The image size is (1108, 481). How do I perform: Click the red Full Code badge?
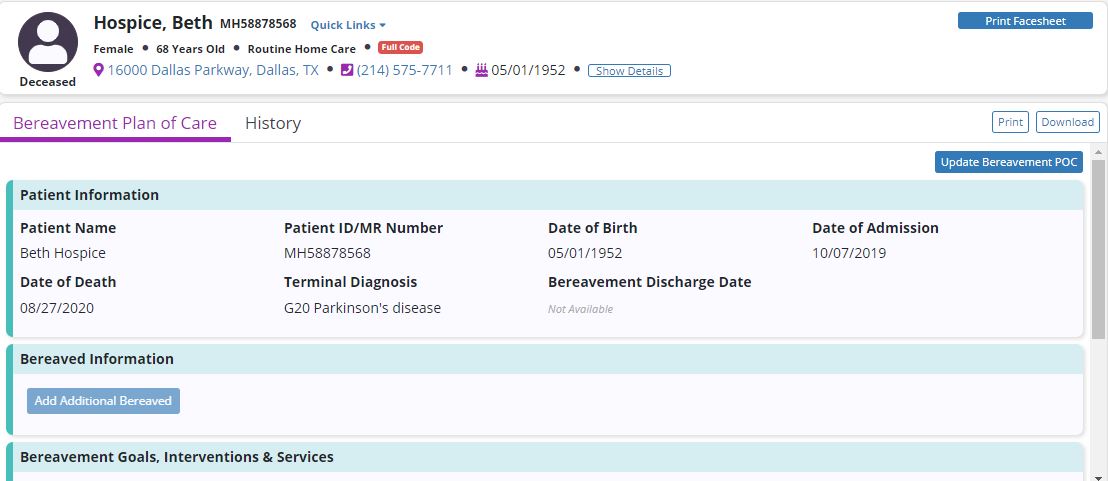[x=400, y=48]
